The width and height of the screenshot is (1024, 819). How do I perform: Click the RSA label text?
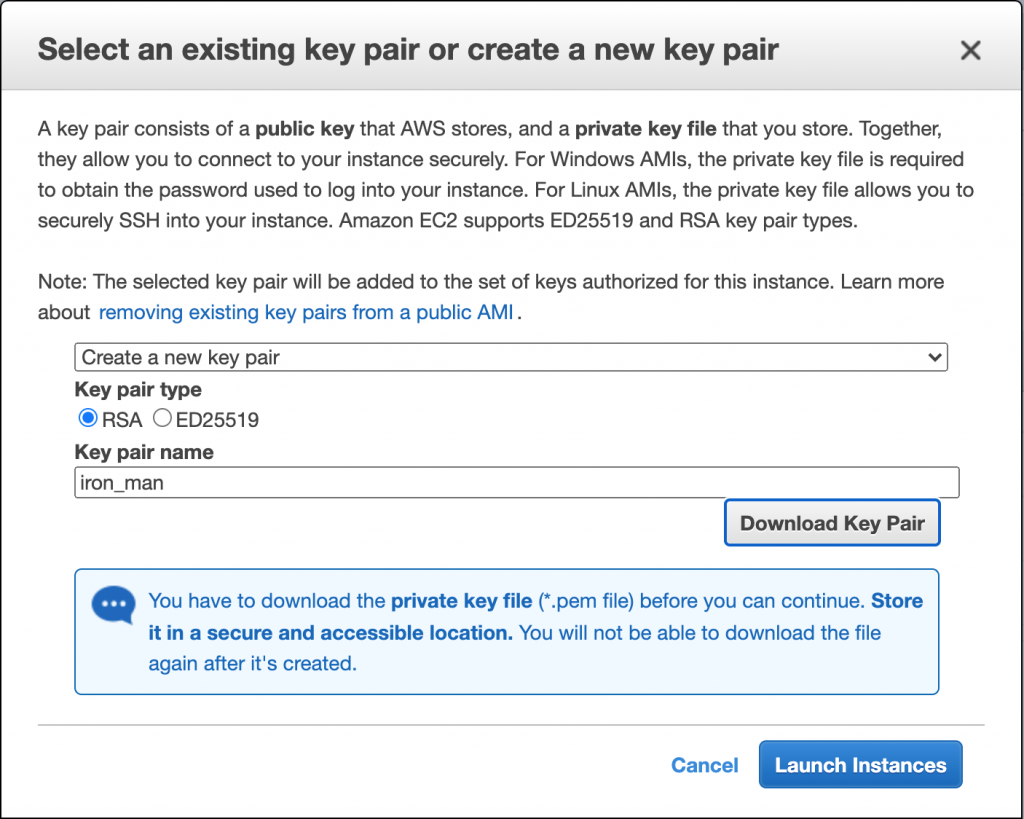coord(122,420)
